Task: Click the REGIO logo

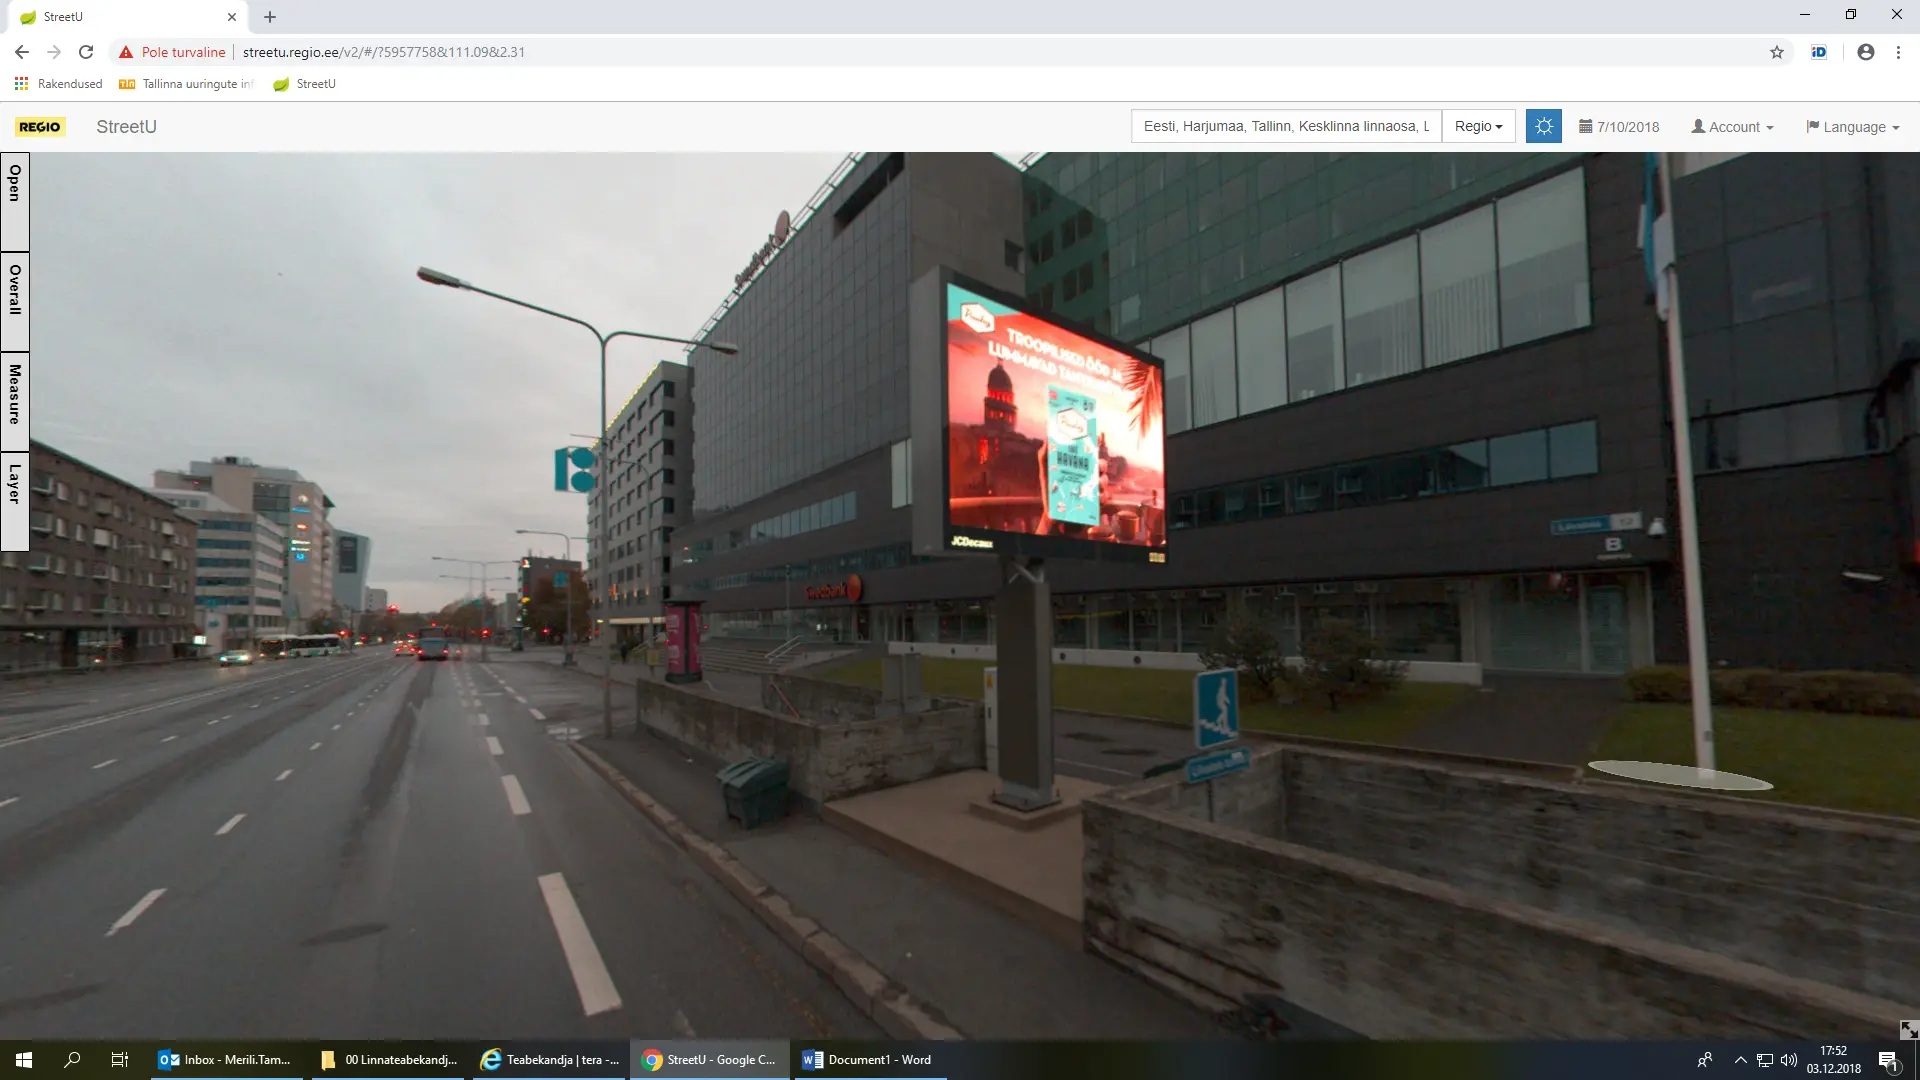Action: (40, 127)
